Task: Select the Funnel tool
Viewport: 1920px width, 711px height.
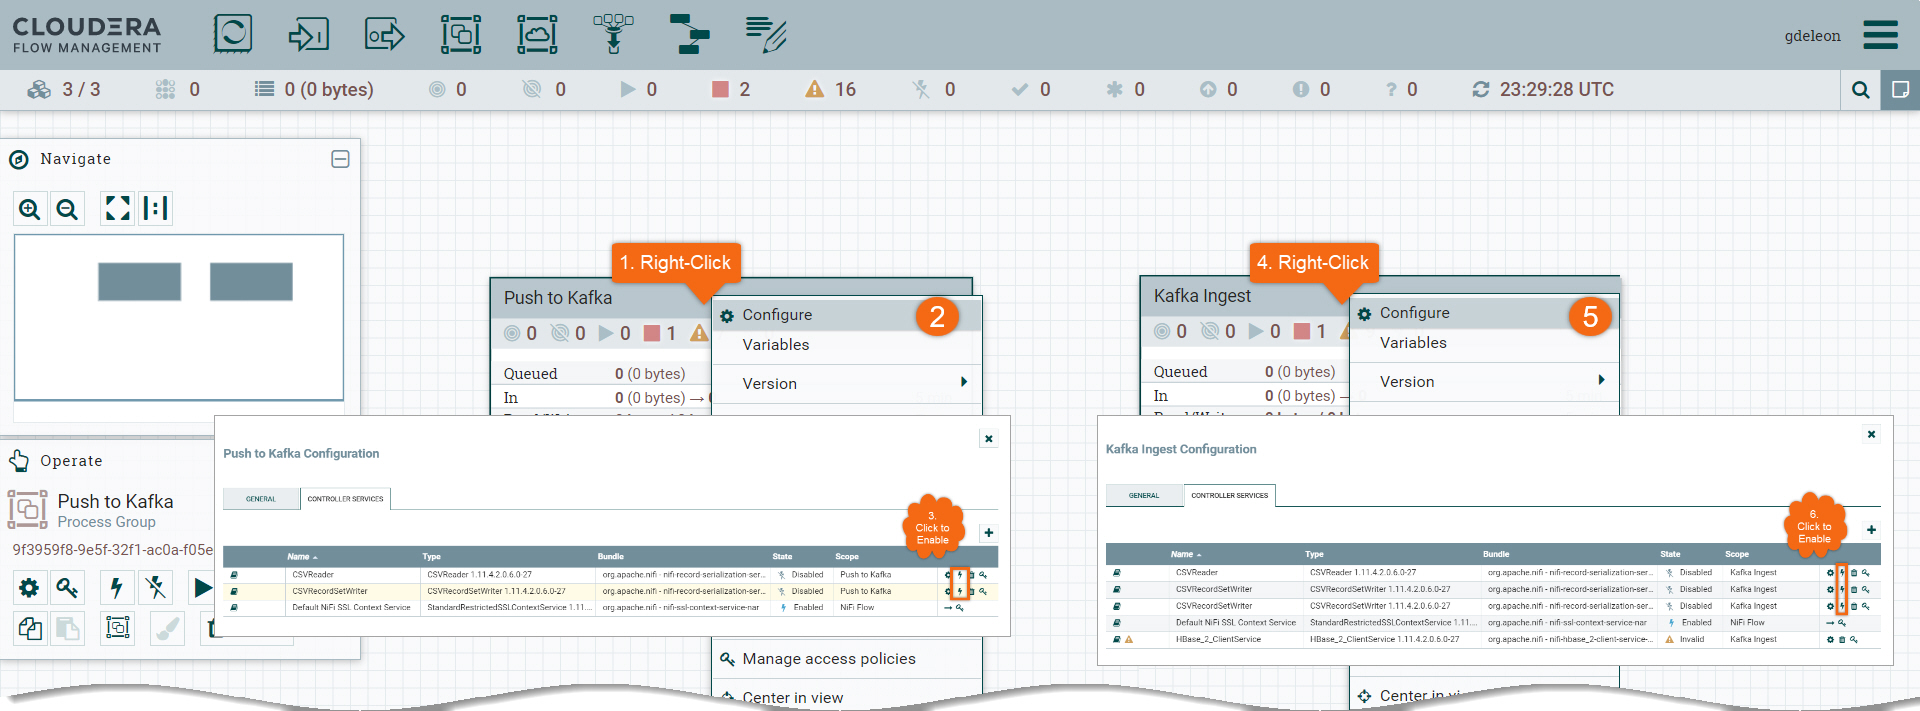Action: pos(613,34)
